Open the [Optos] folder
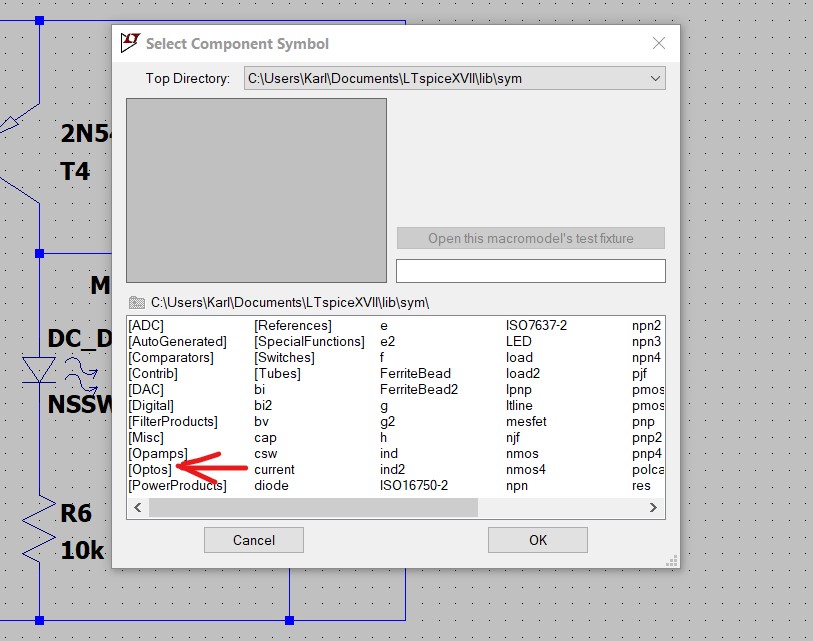The image size is (813, 641). point(150,470)
